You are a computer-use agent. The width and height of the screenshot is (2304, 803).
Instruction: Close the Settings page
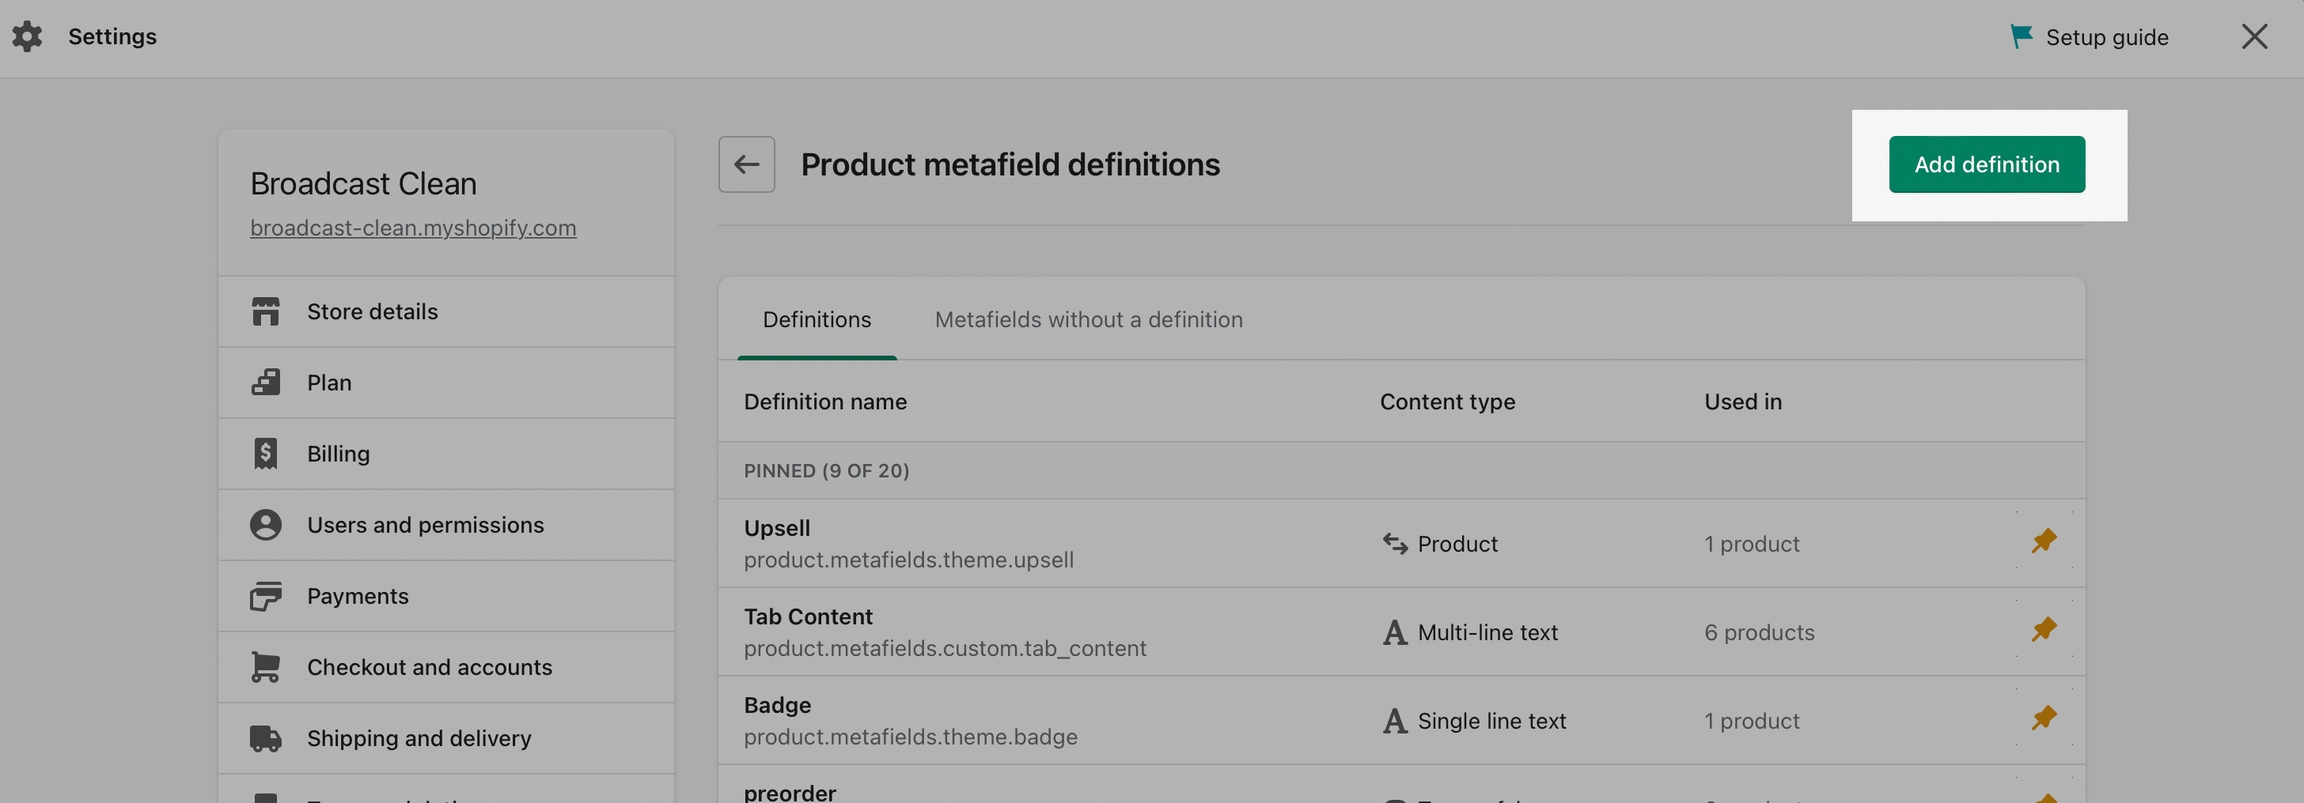(x=2254, y=37)
